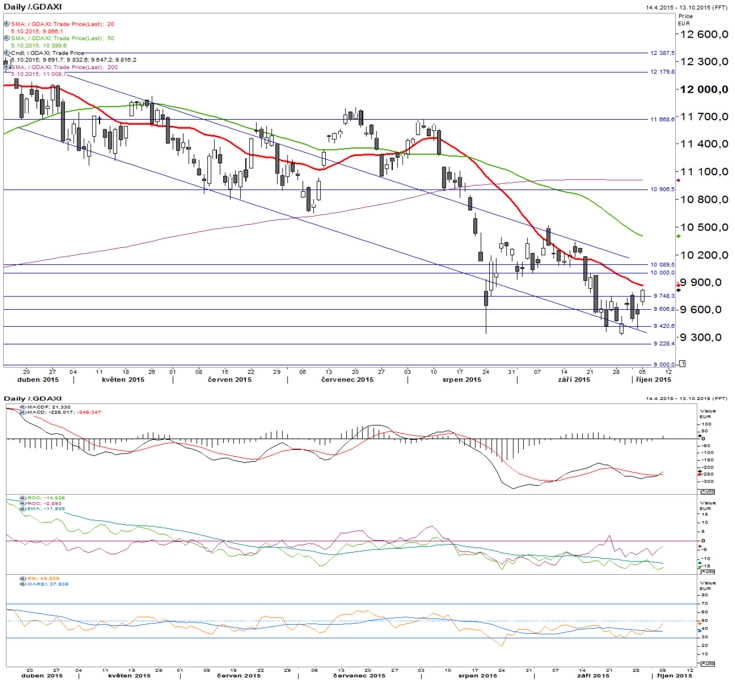Click the red SMA 20 price axis marker
Screen dimensions: 735x683
pyautogui.click(x=678, y=285)
